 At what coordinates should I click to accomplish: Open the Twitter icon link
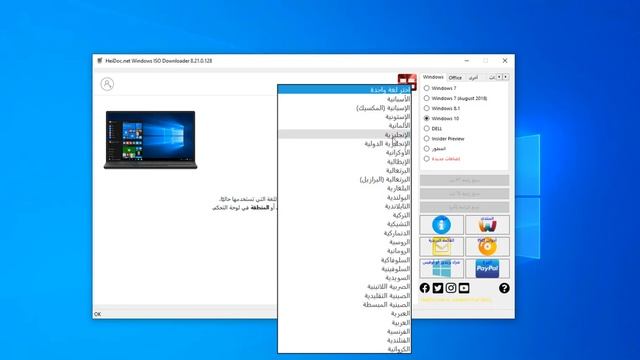pyautogui.click(x=438, y=288)
